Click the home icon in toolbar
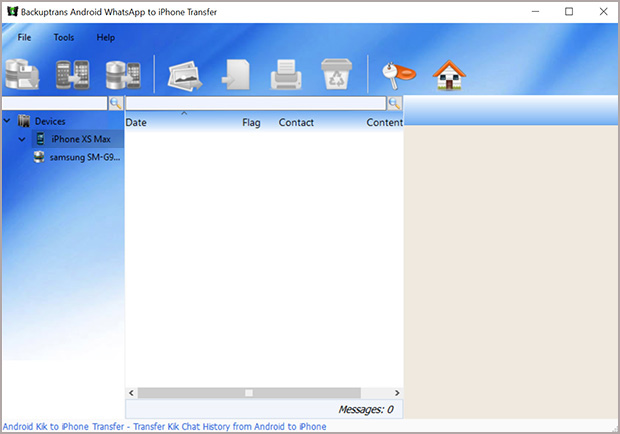 point(449,74)
